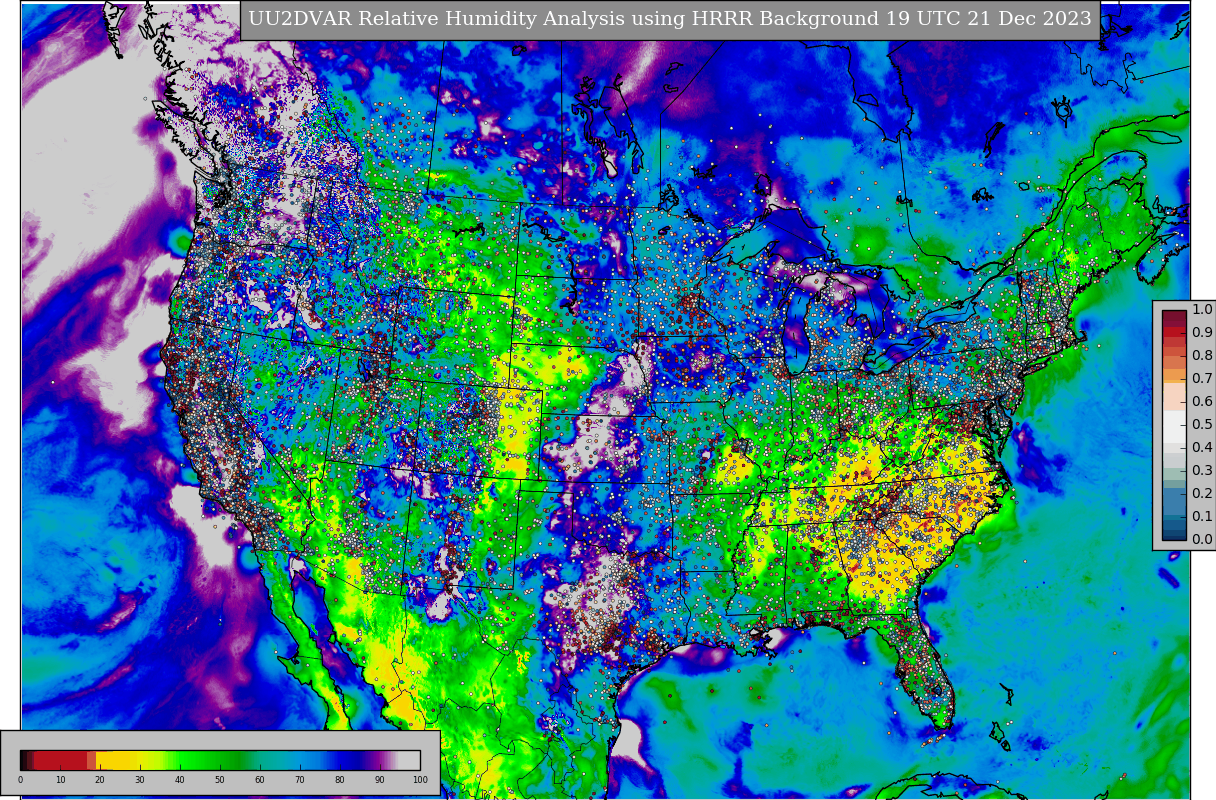Click the 80 tick label on humidity colorbar
Screen dimensions: 1216x800
click(340, 780)
